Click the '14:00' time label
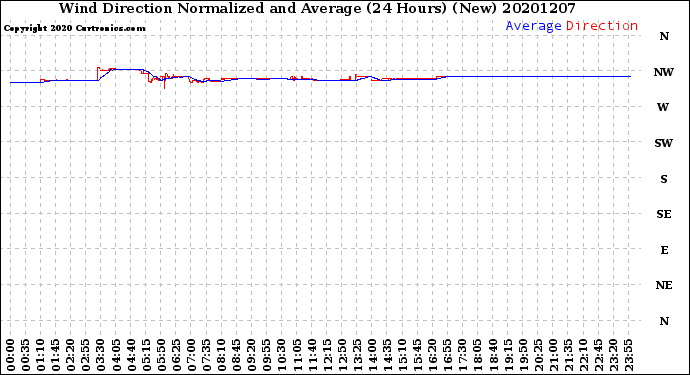 pos(372,355)
